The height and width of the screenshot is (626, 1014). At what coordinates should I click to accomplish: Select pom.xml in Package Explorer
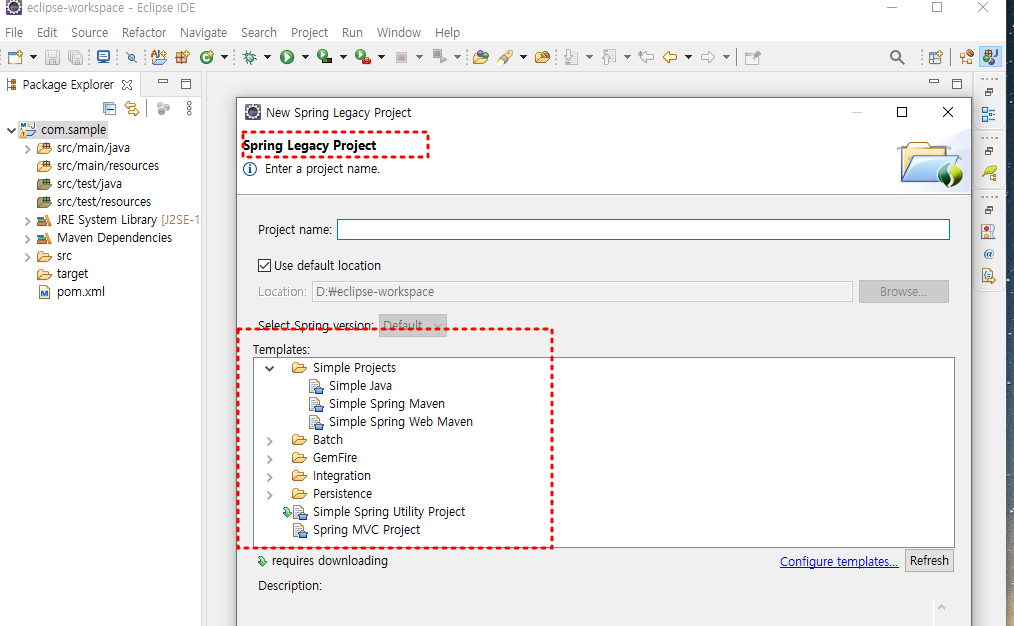81,292
